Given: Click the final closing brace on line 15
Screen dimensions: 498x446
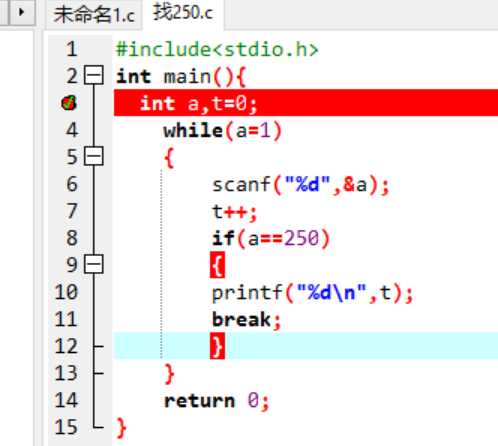Looking at the screenshot, I should coord(121,428).
